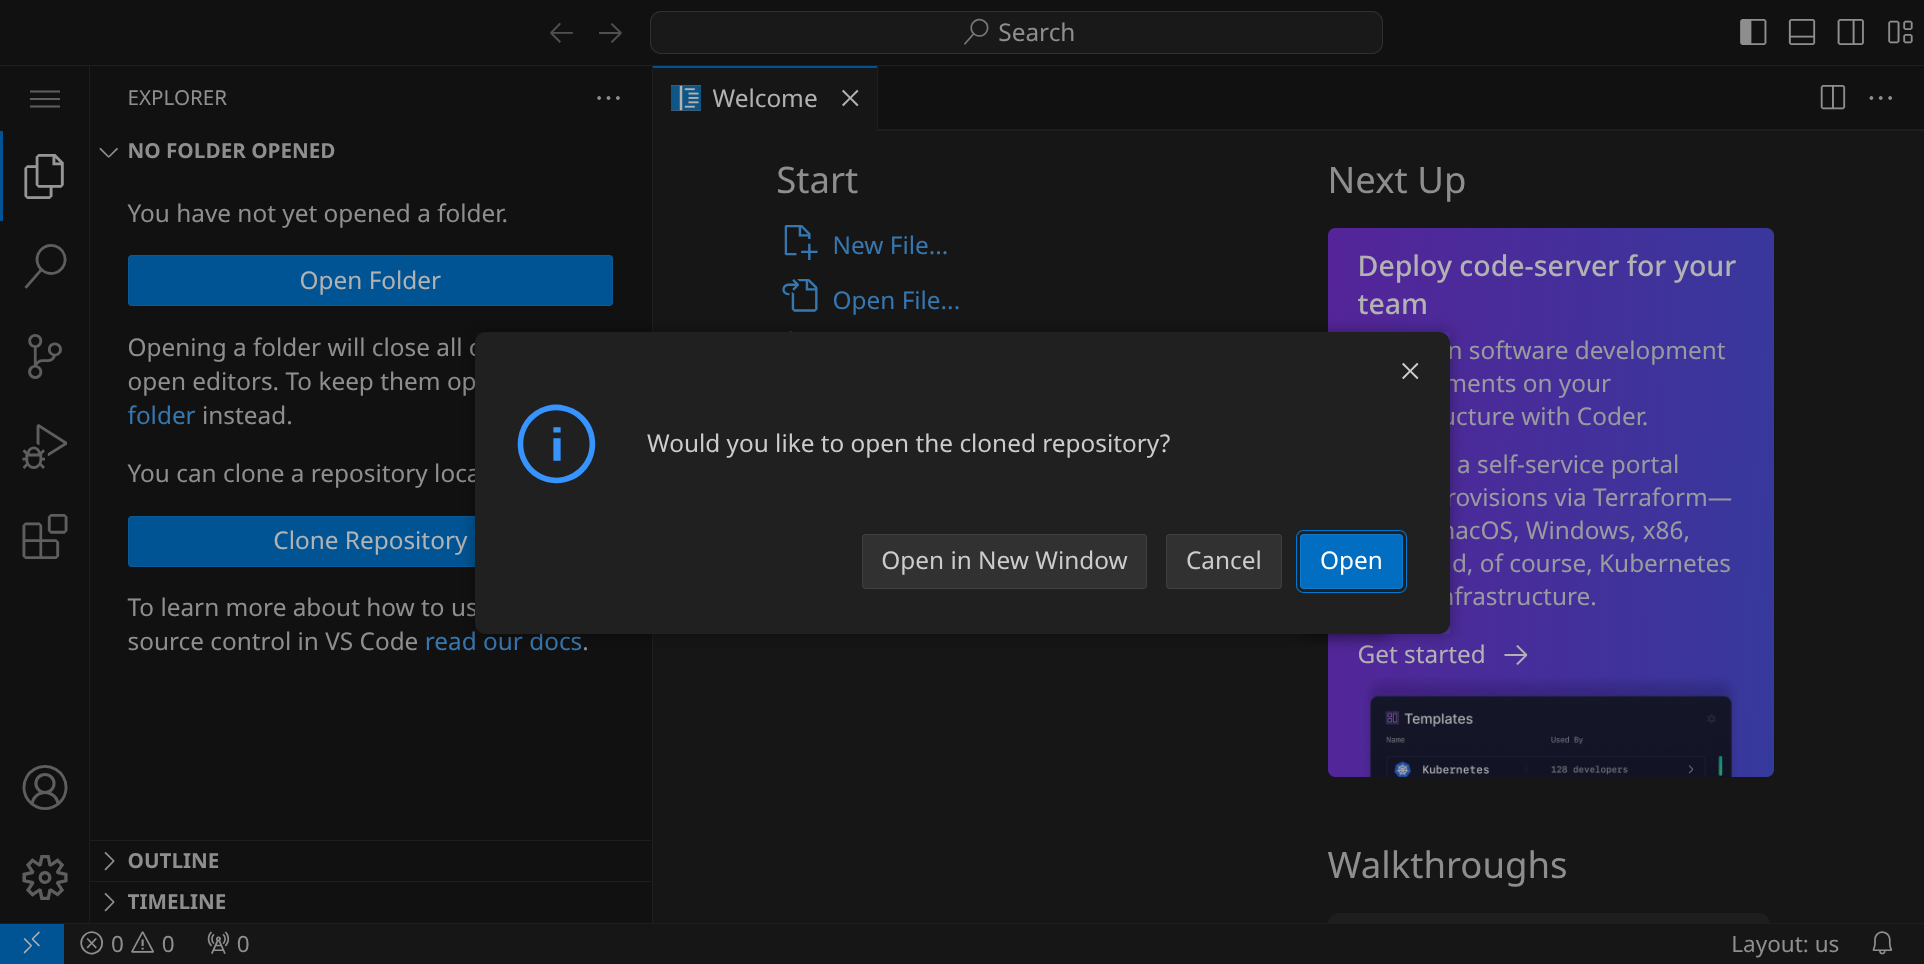The image size is (1924, 964).
Task: Open the Extensions view
Action: click(44, 537)
